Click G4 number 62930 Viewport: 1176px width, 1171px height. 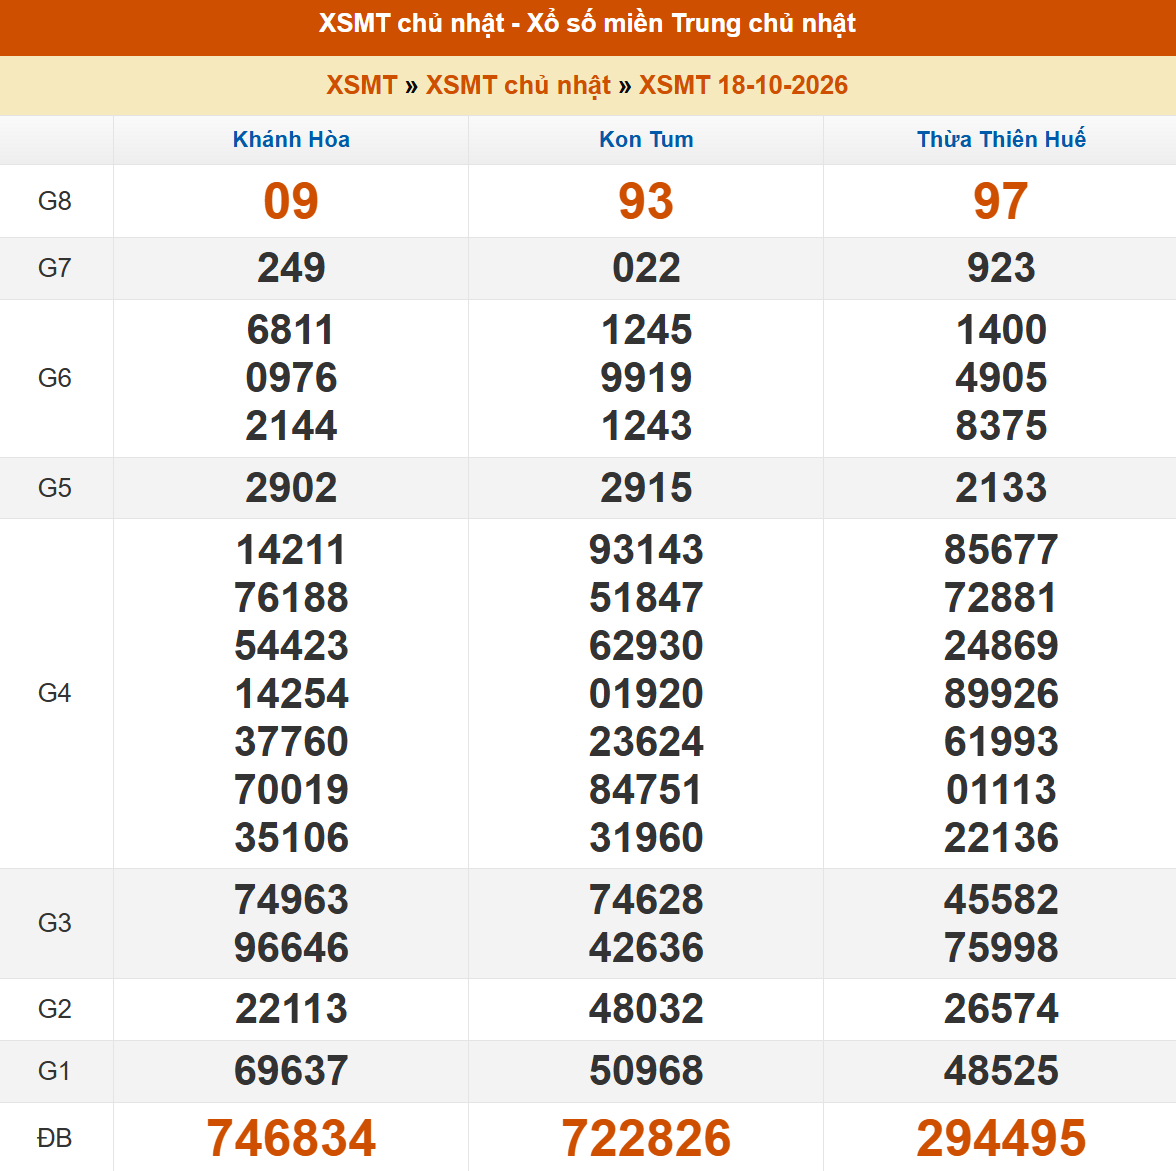tap(646, 646)
